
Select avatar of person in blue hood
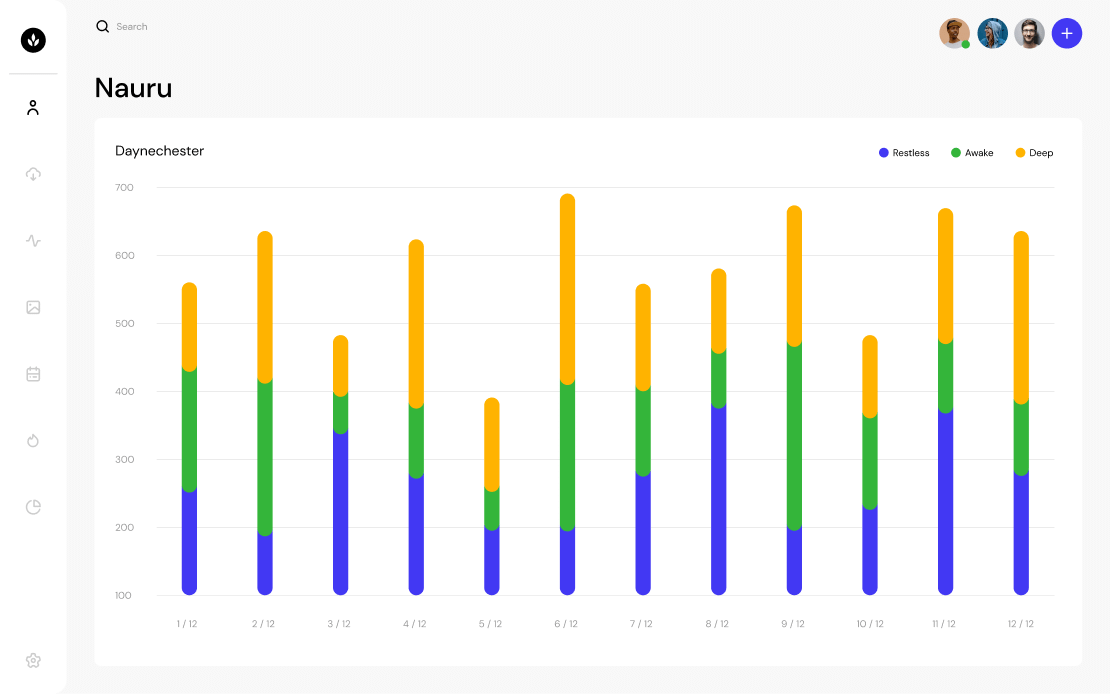coord(992,33)
